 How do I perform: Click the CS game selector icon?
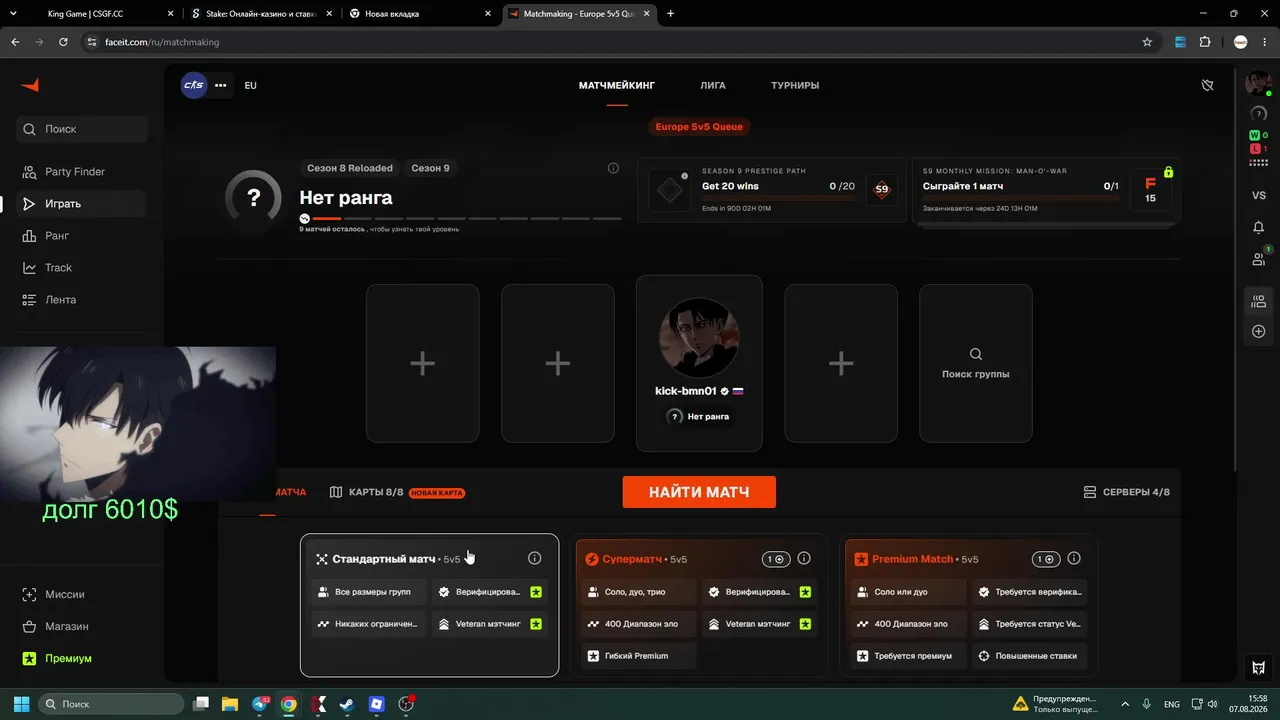pyautogui.click(x=194, y=85)
